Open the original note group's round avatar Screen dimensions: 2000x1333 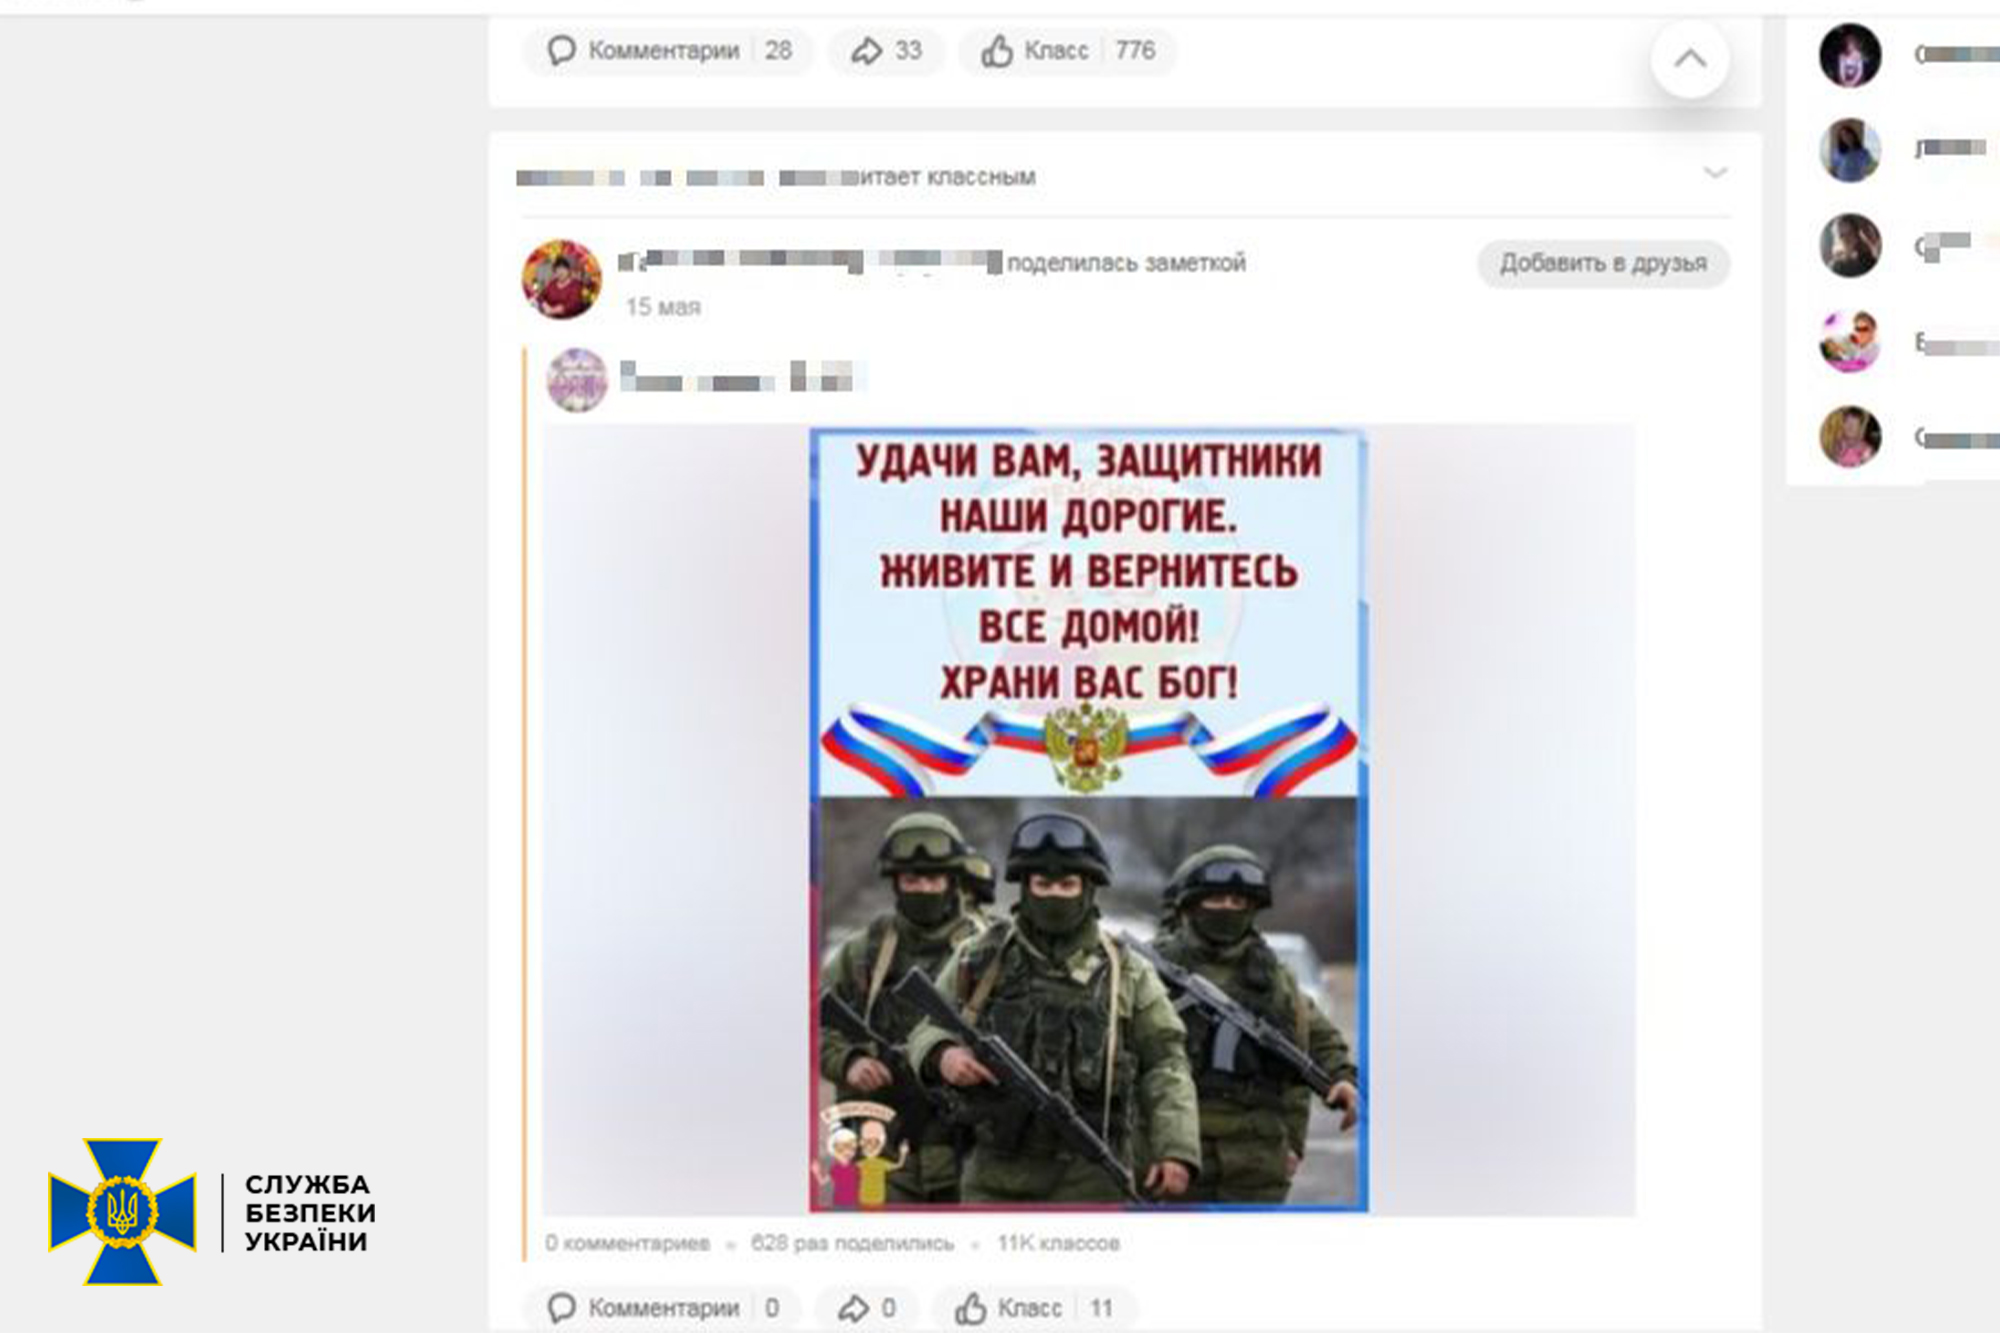click(577, 380)
